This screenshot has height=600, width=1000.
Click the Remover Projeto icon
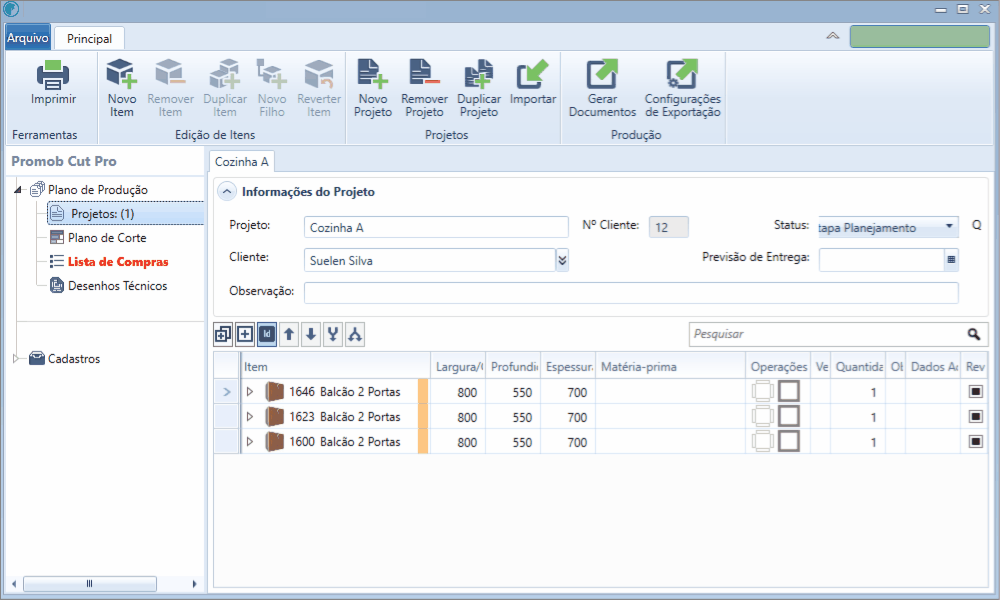click(x=424, y=75)
